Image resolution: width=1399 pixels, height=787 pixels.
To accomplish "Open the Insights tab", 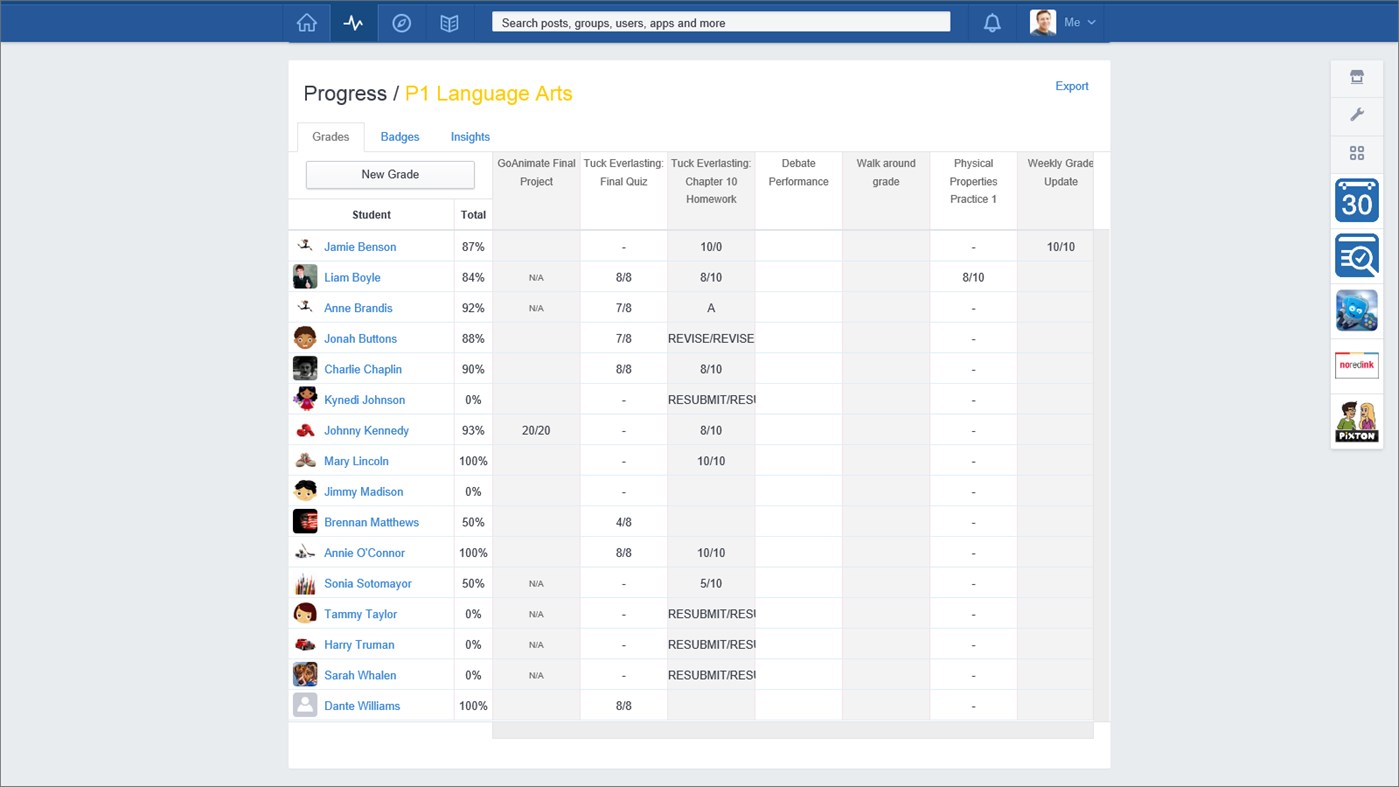I will [x=469, y=137].
